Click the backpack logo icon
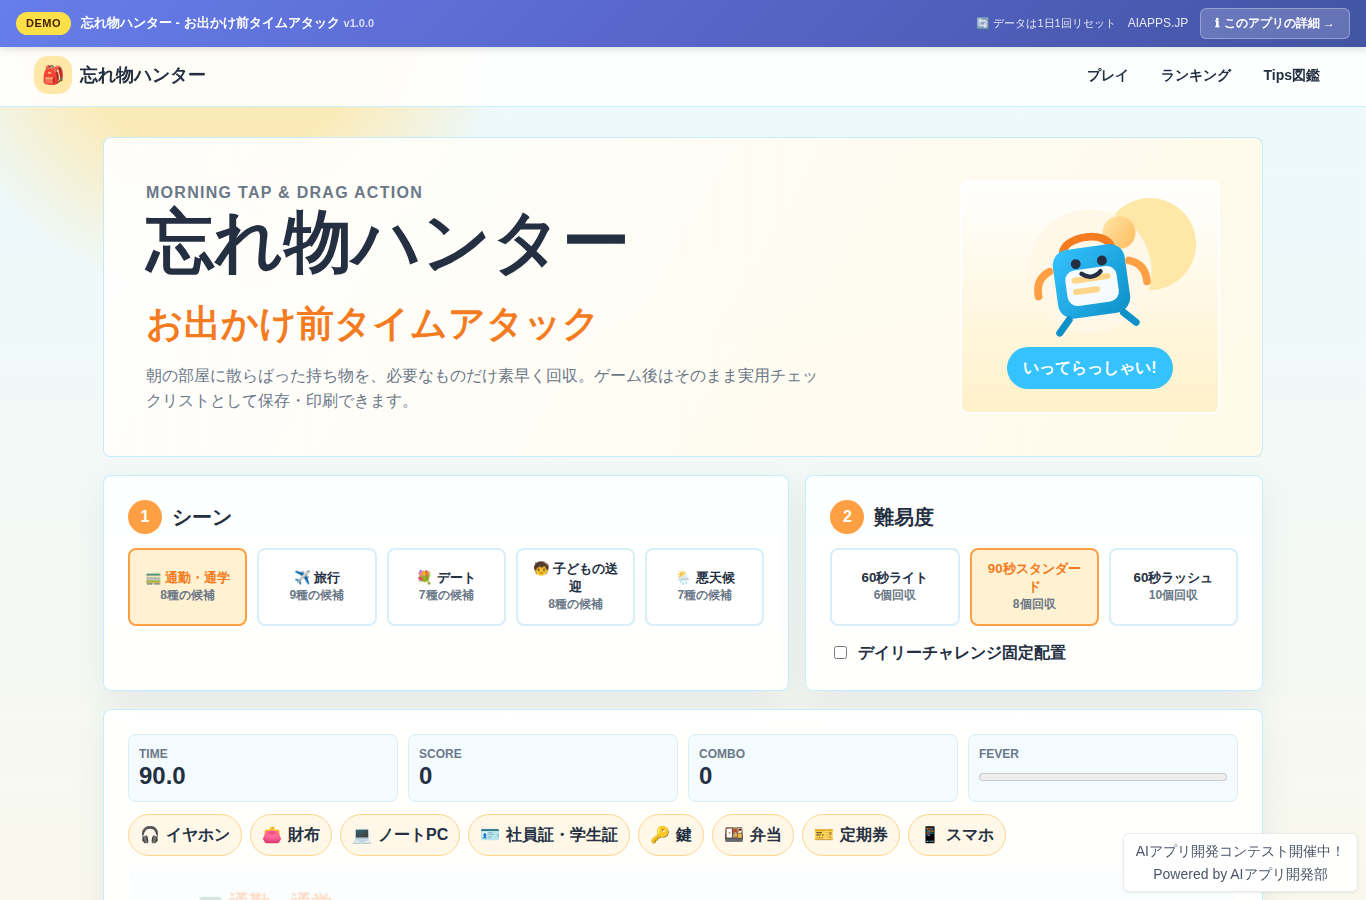The width and height of the screenshot is (1366, 900). 53,75
